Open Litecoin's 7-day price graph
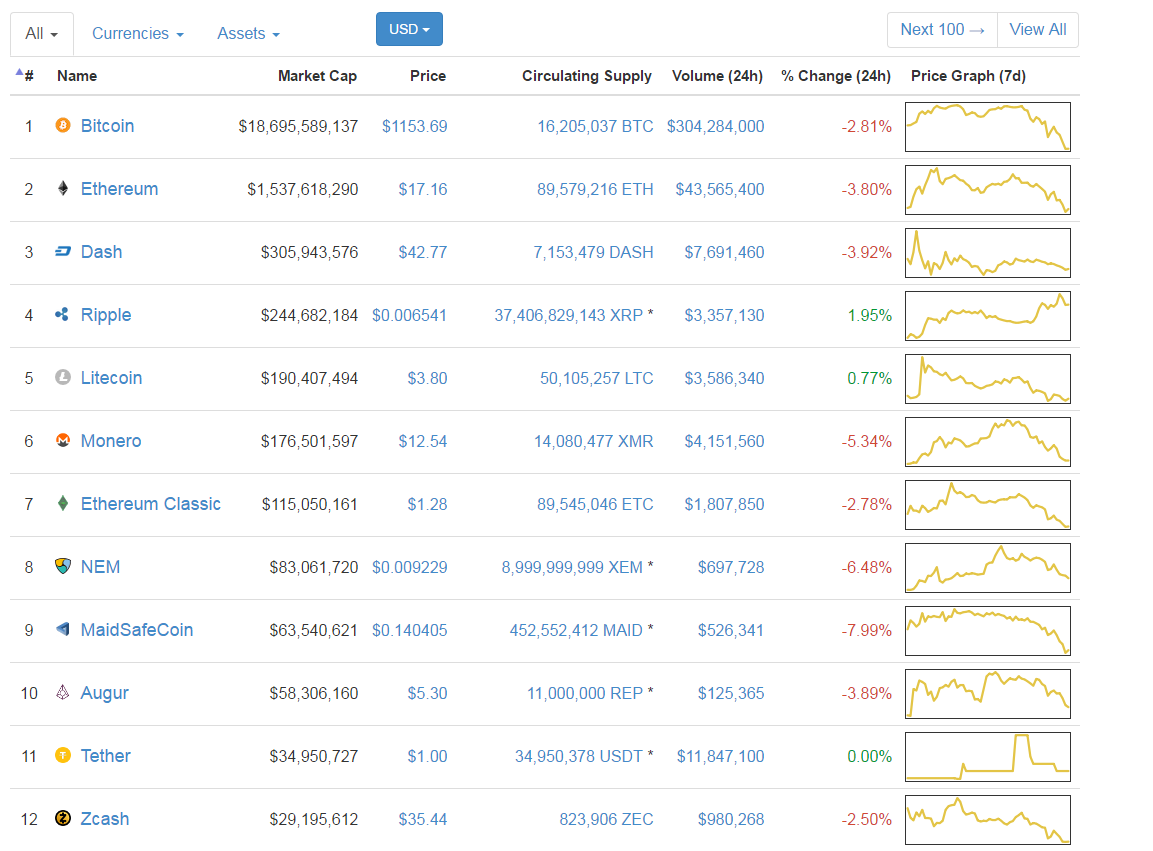The height and width of the screenshot is (851, 1153). (988, 378)
